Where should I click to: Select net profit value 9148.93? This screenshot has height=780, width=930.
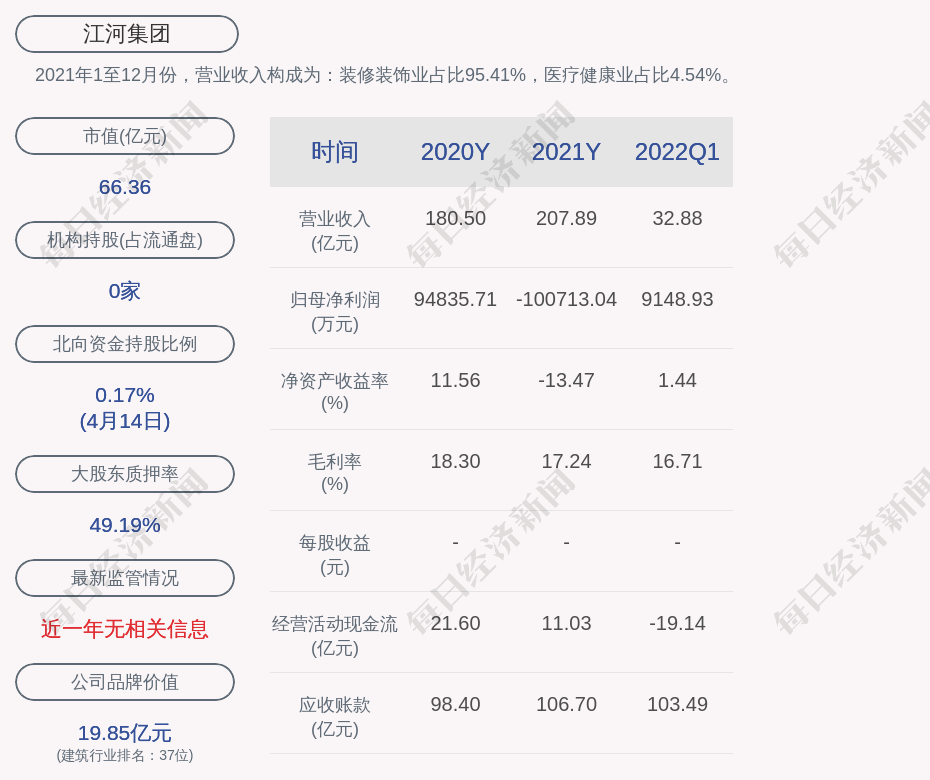(x=677, y=299)
